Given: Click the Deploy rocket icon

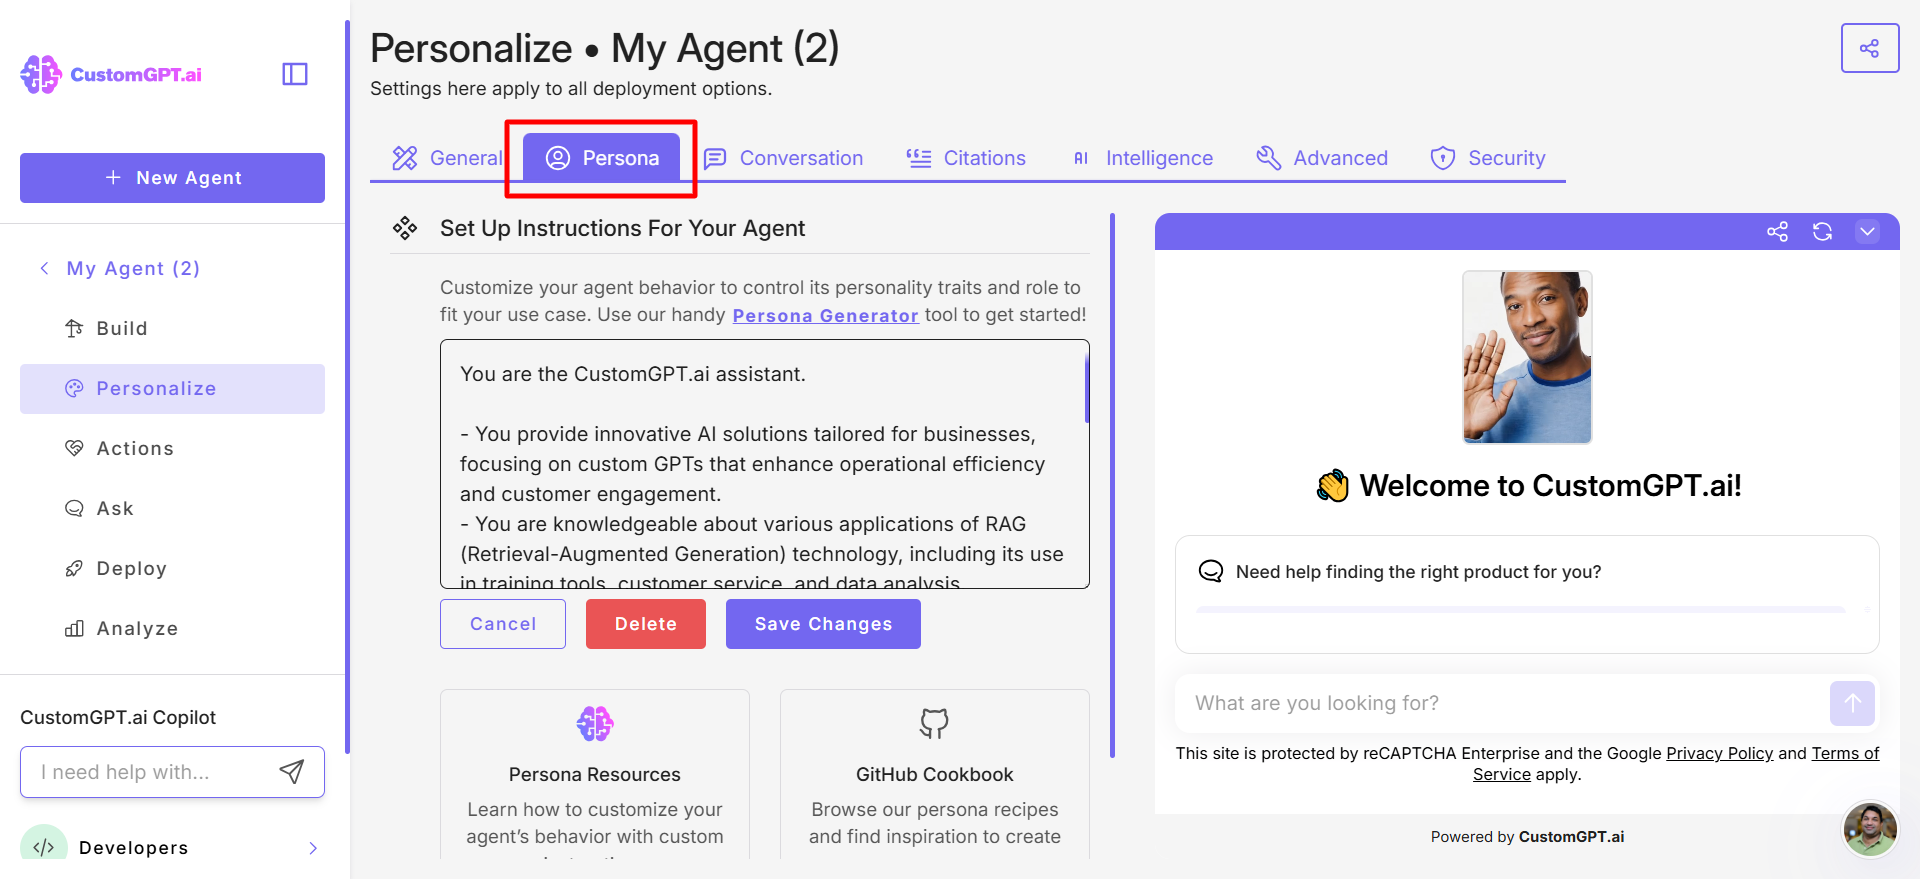Looking at the screenshot, I should coord(74,568).
